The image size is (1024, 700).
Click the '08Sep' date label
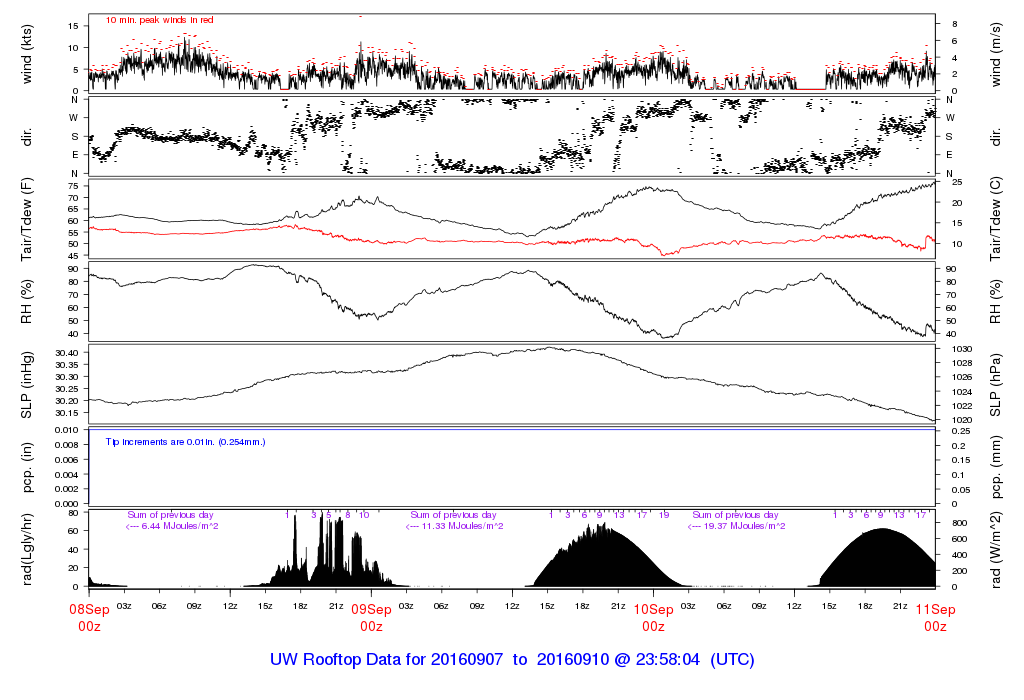click(89, 609)
